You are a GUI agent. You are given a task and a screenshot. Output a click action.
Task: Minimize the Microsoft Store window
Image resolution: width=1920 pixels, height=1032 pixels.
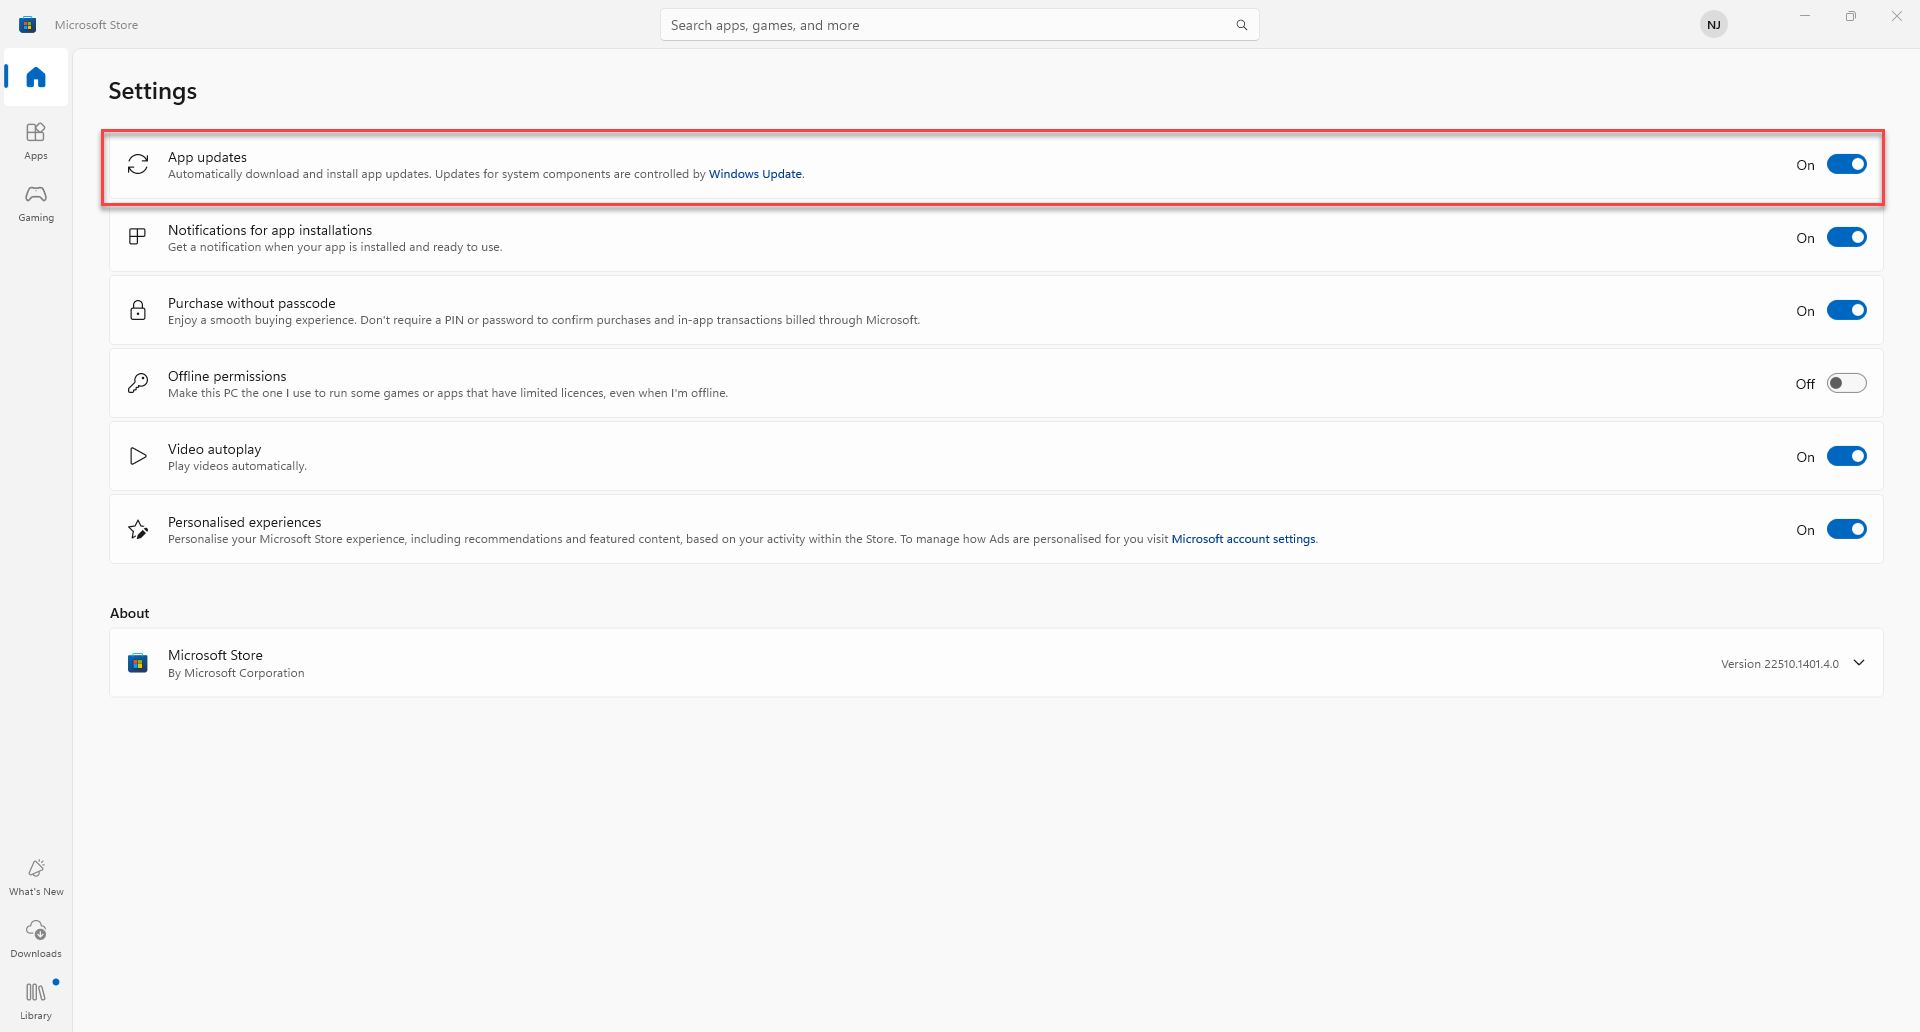[x=1805, y=16]
